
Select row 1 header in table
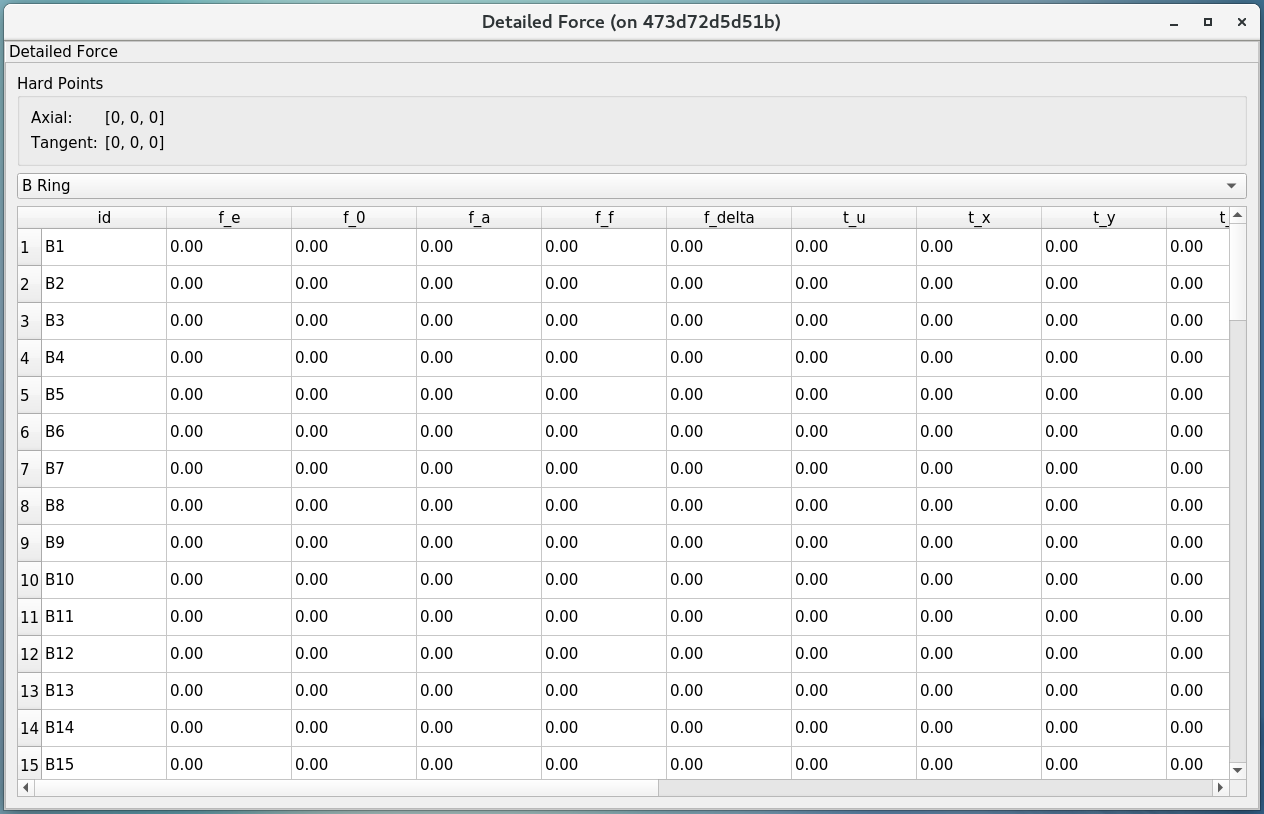29,247
